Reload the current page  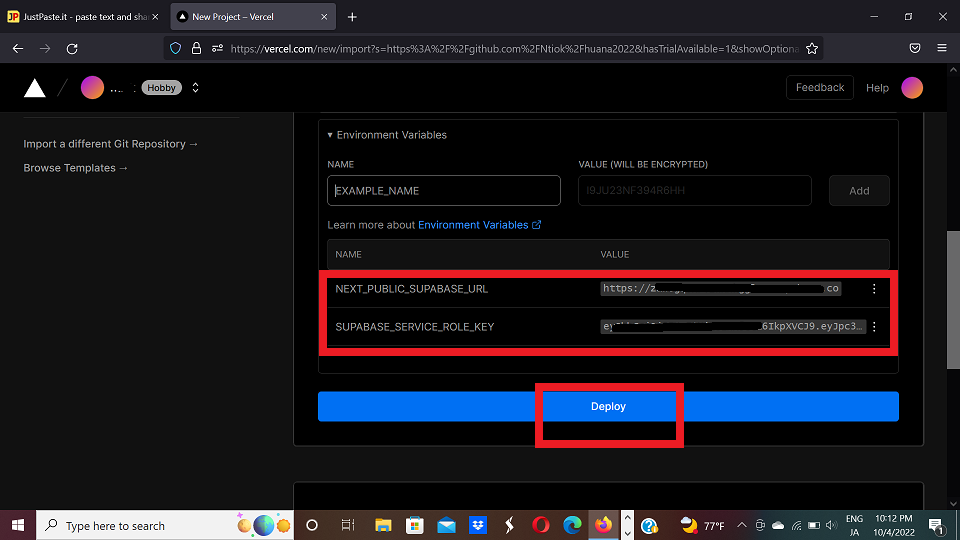click(x=72, y=48)
